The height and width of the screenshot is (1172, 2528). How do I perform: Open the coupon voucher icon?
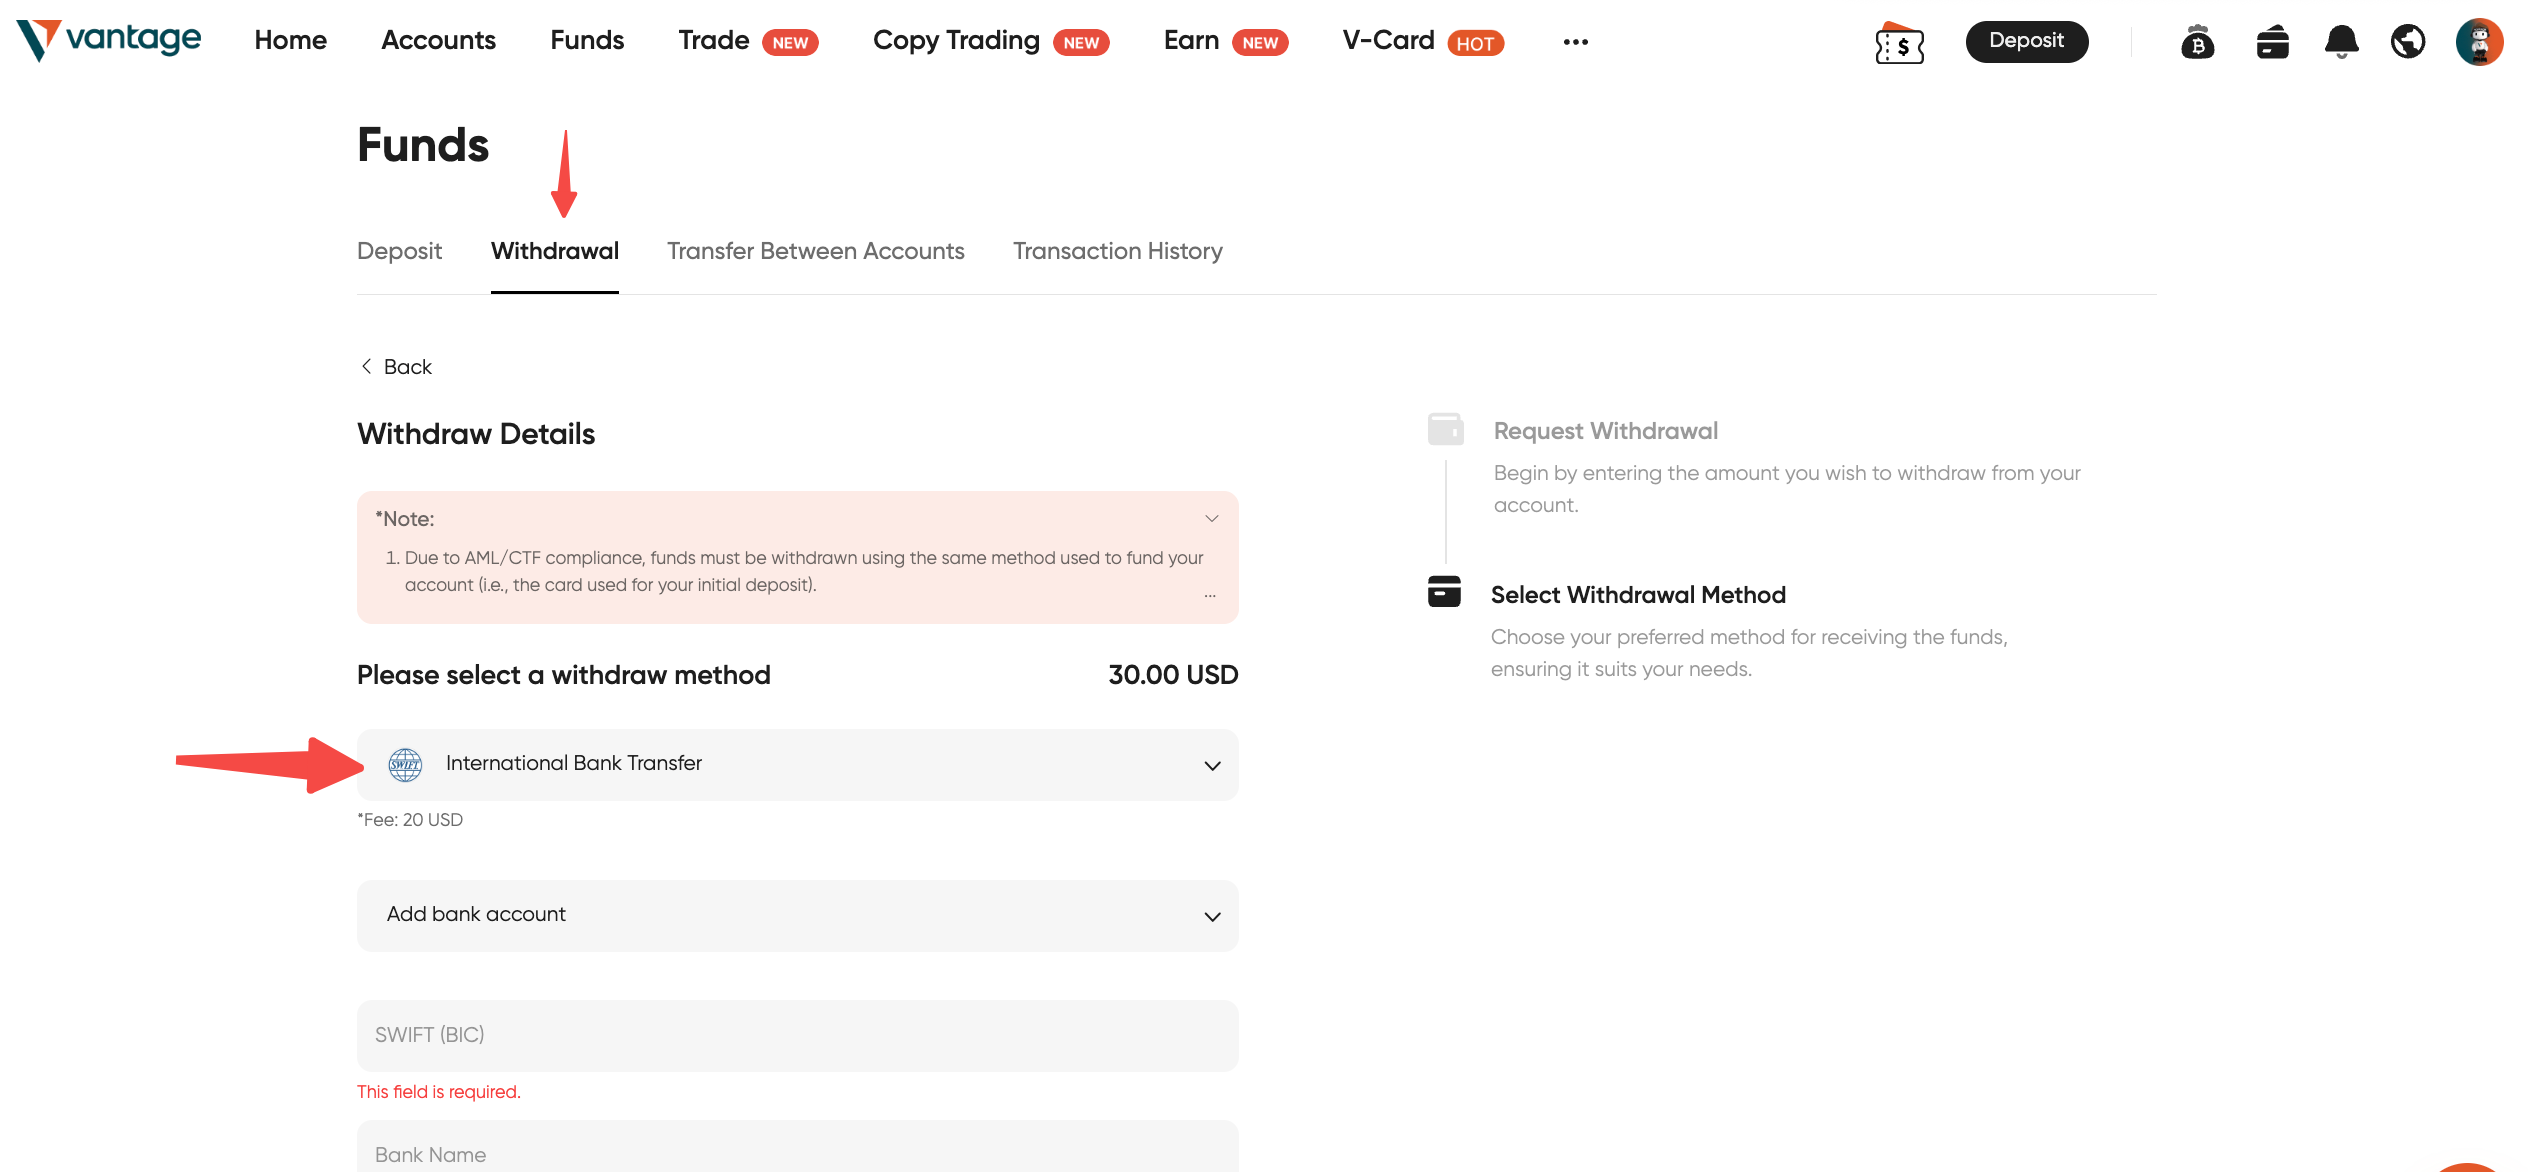click(1899, 43)
